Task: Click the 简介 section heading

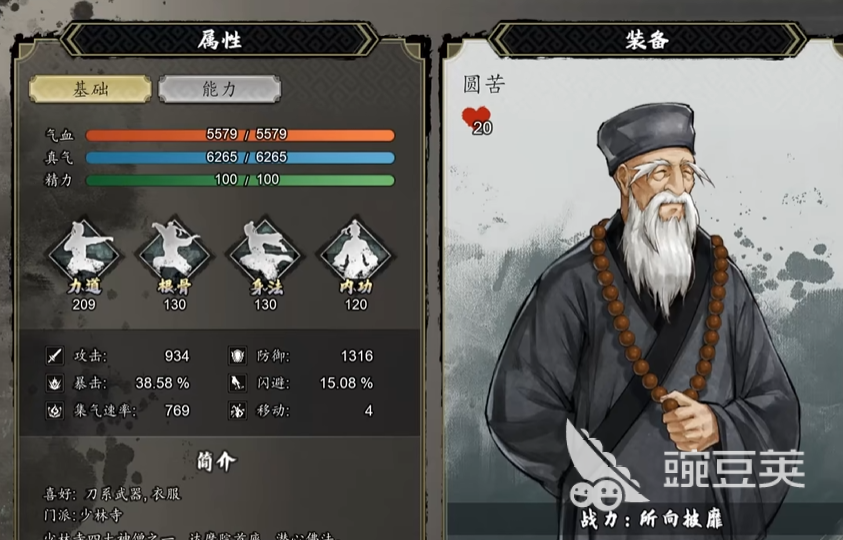Action: pyautogui.click(x=217, y=461)
